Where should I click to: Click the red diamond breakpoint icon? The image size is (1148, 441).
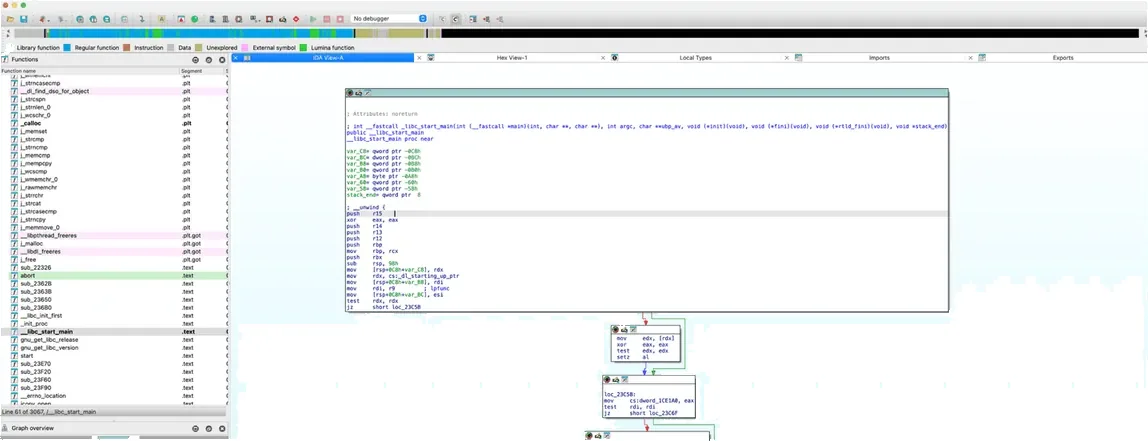tap(297, 18)
